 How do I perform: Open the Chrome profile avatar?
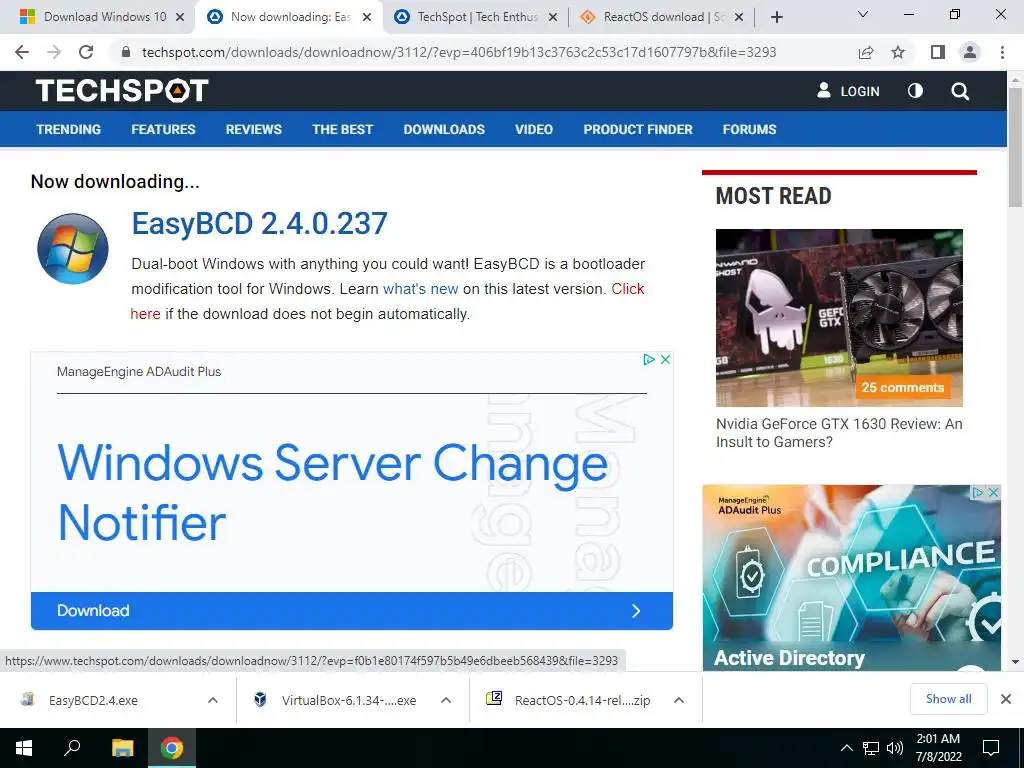point(970,52)
